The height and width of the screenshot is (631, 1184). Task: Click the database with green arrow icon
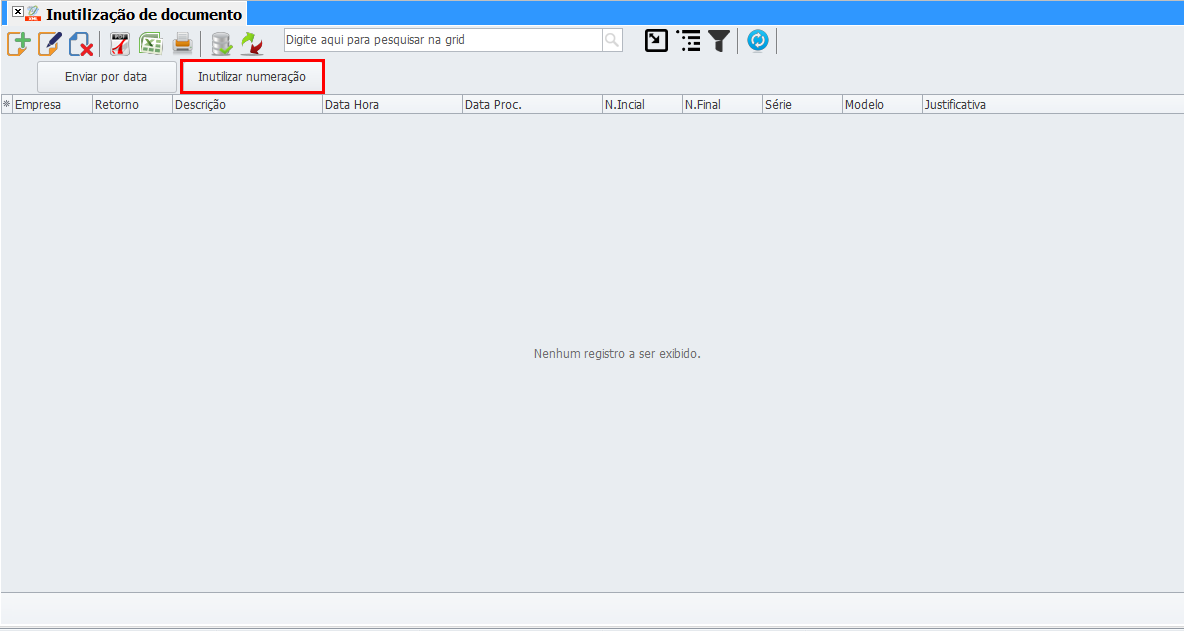tap(221, 43)
